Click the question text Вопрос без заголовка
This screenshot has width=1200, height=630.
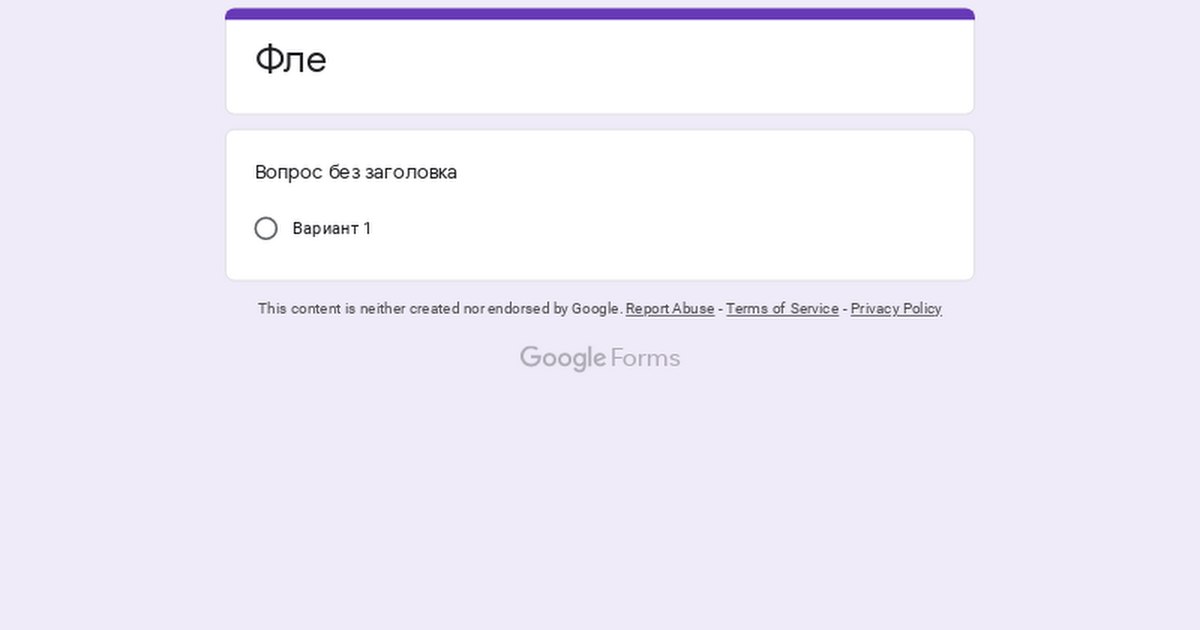click(356, 172)
